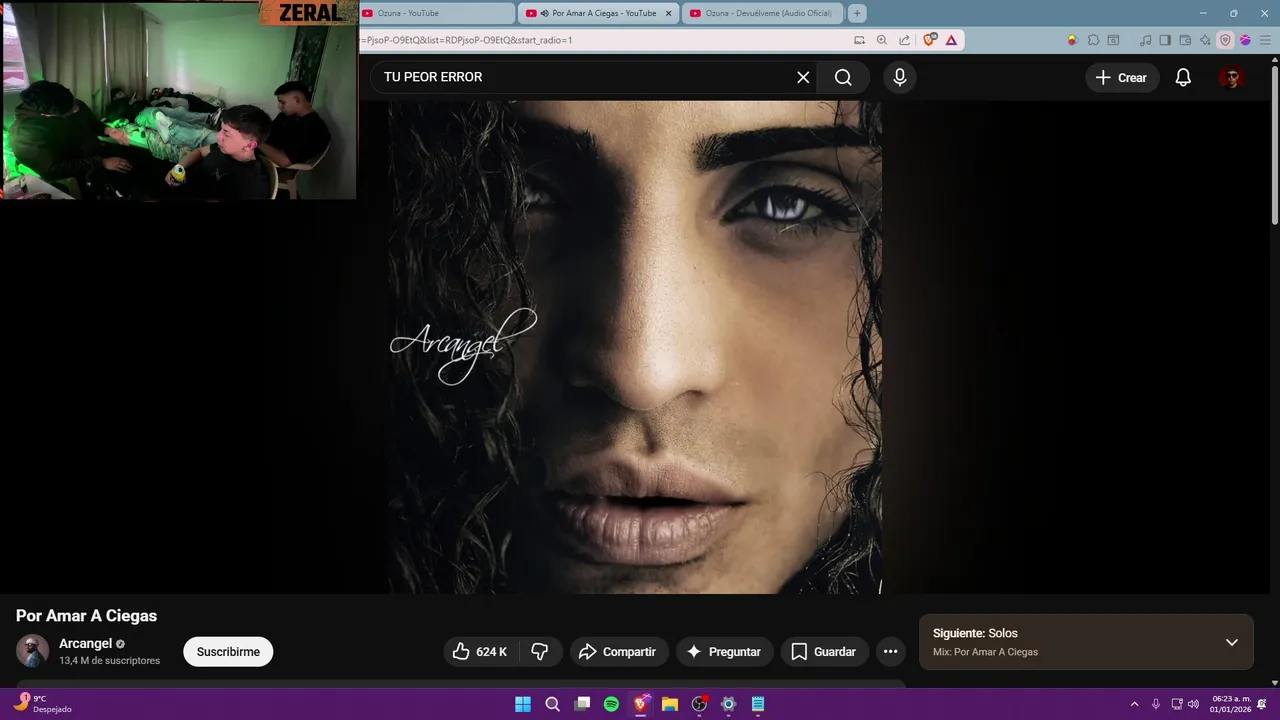Click the share page icon in address bar
Viewport: 1280px width, 720px height.
904,40
